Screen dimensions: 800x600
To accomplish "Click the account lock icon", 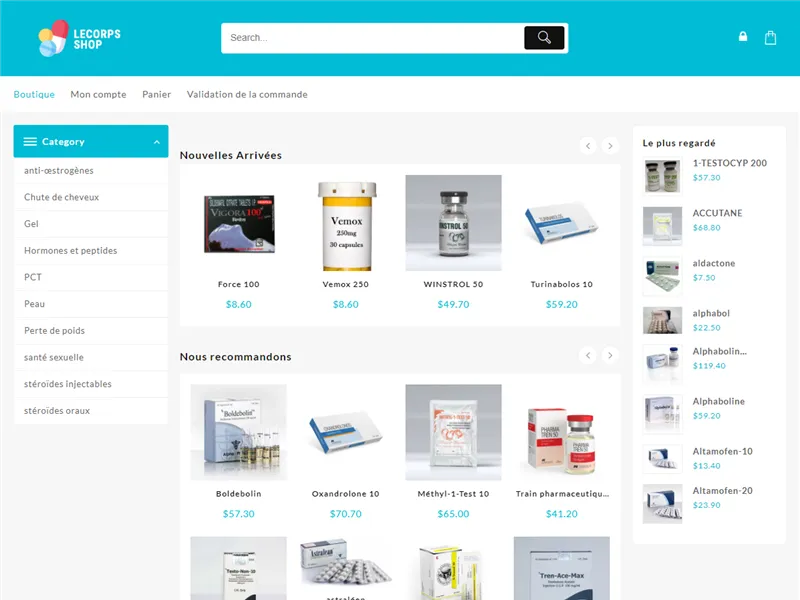I will click(742, 36).
